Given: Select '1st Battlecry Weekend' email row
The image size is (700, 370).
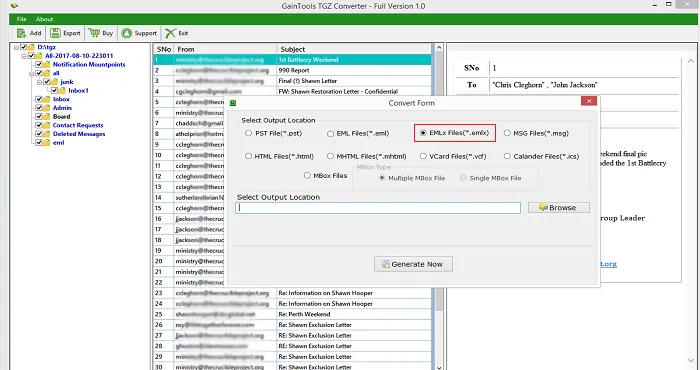Looking at the screenshot, I should (x=292, y=60).
